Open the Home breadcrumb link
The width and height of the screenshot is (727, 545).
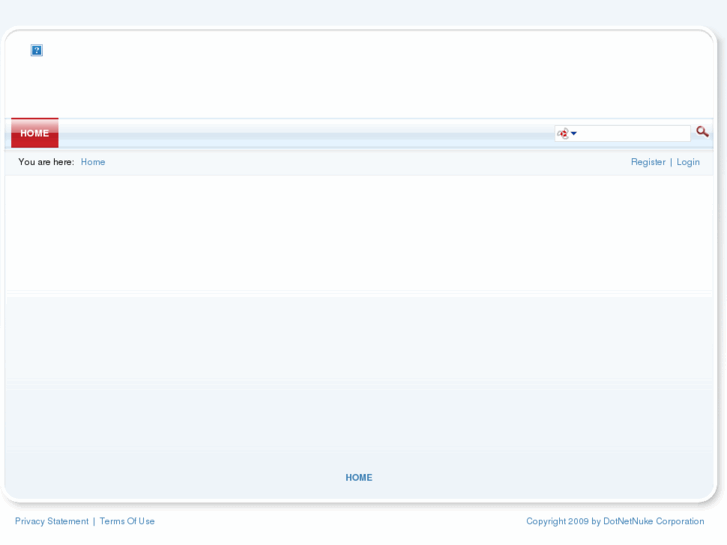[93, 162]
